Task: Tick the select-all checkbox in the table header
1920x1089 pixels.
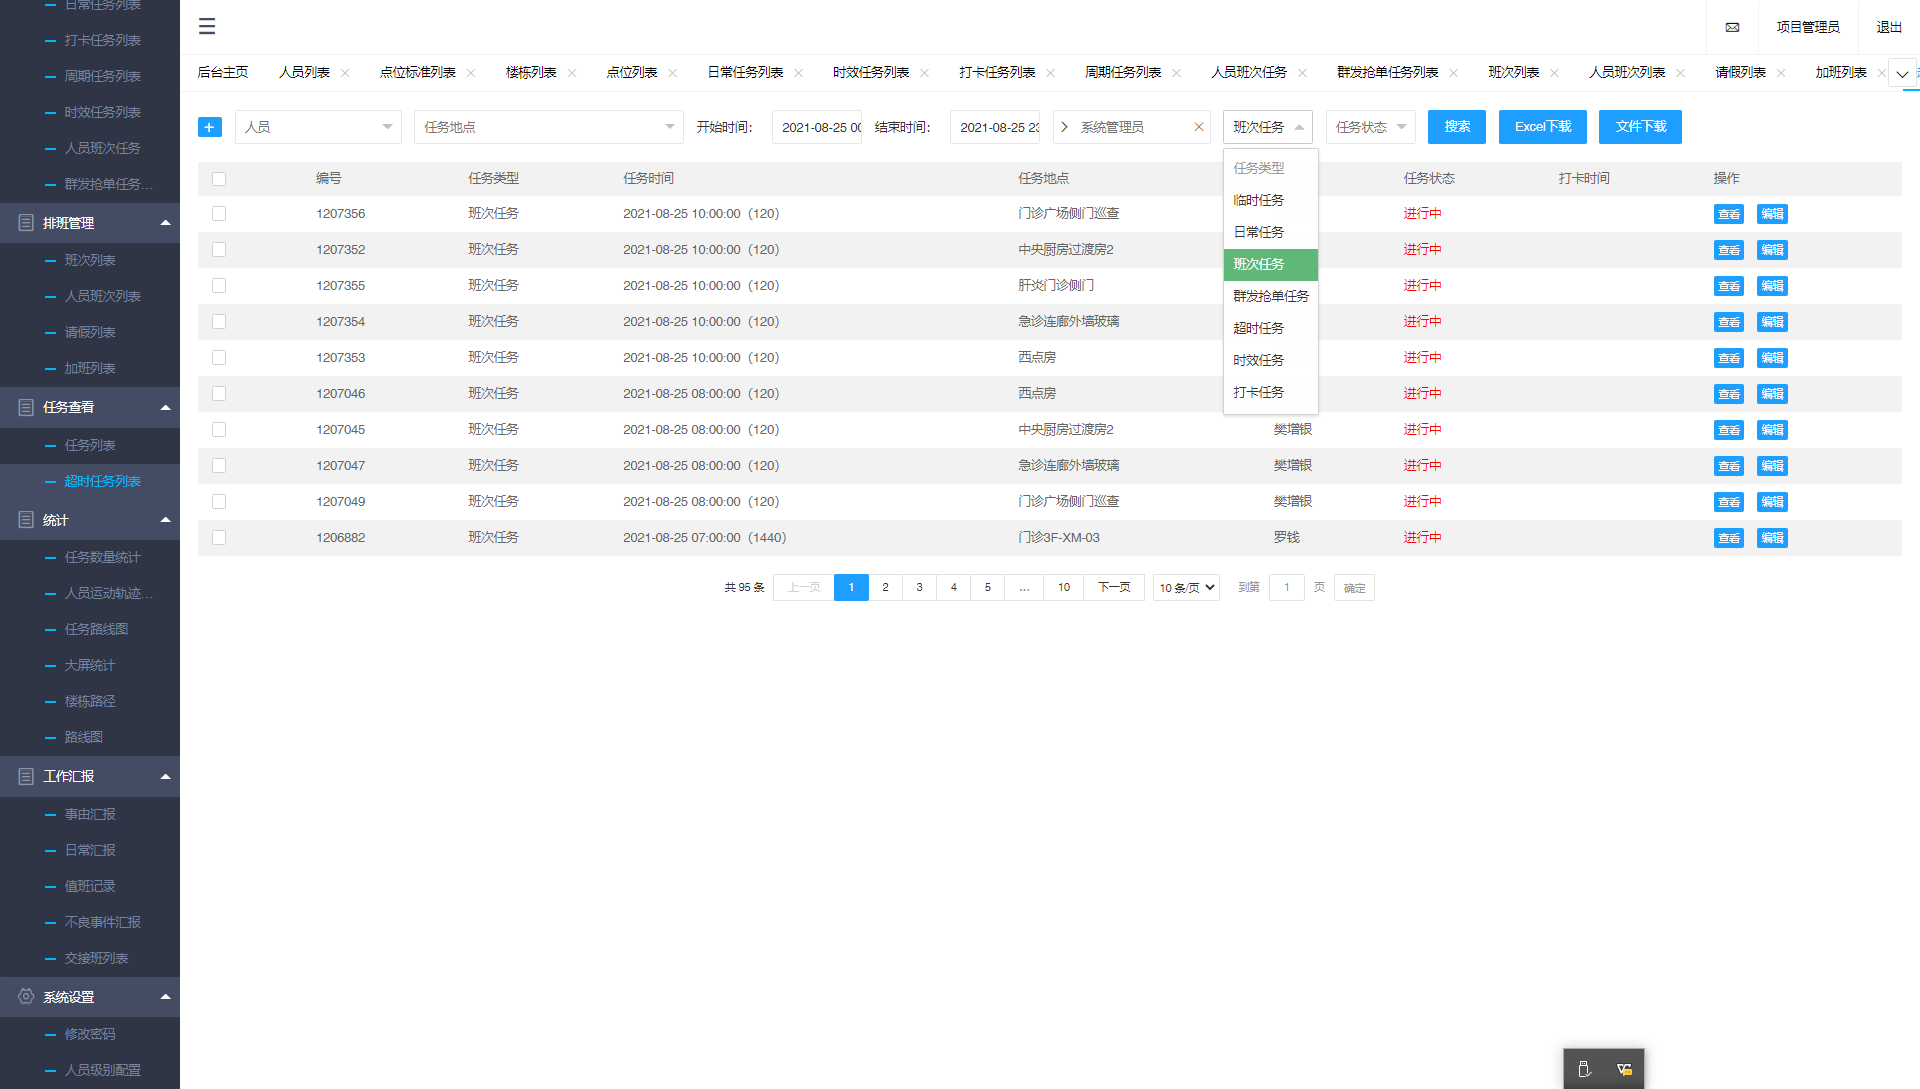Action: [219, 179]
